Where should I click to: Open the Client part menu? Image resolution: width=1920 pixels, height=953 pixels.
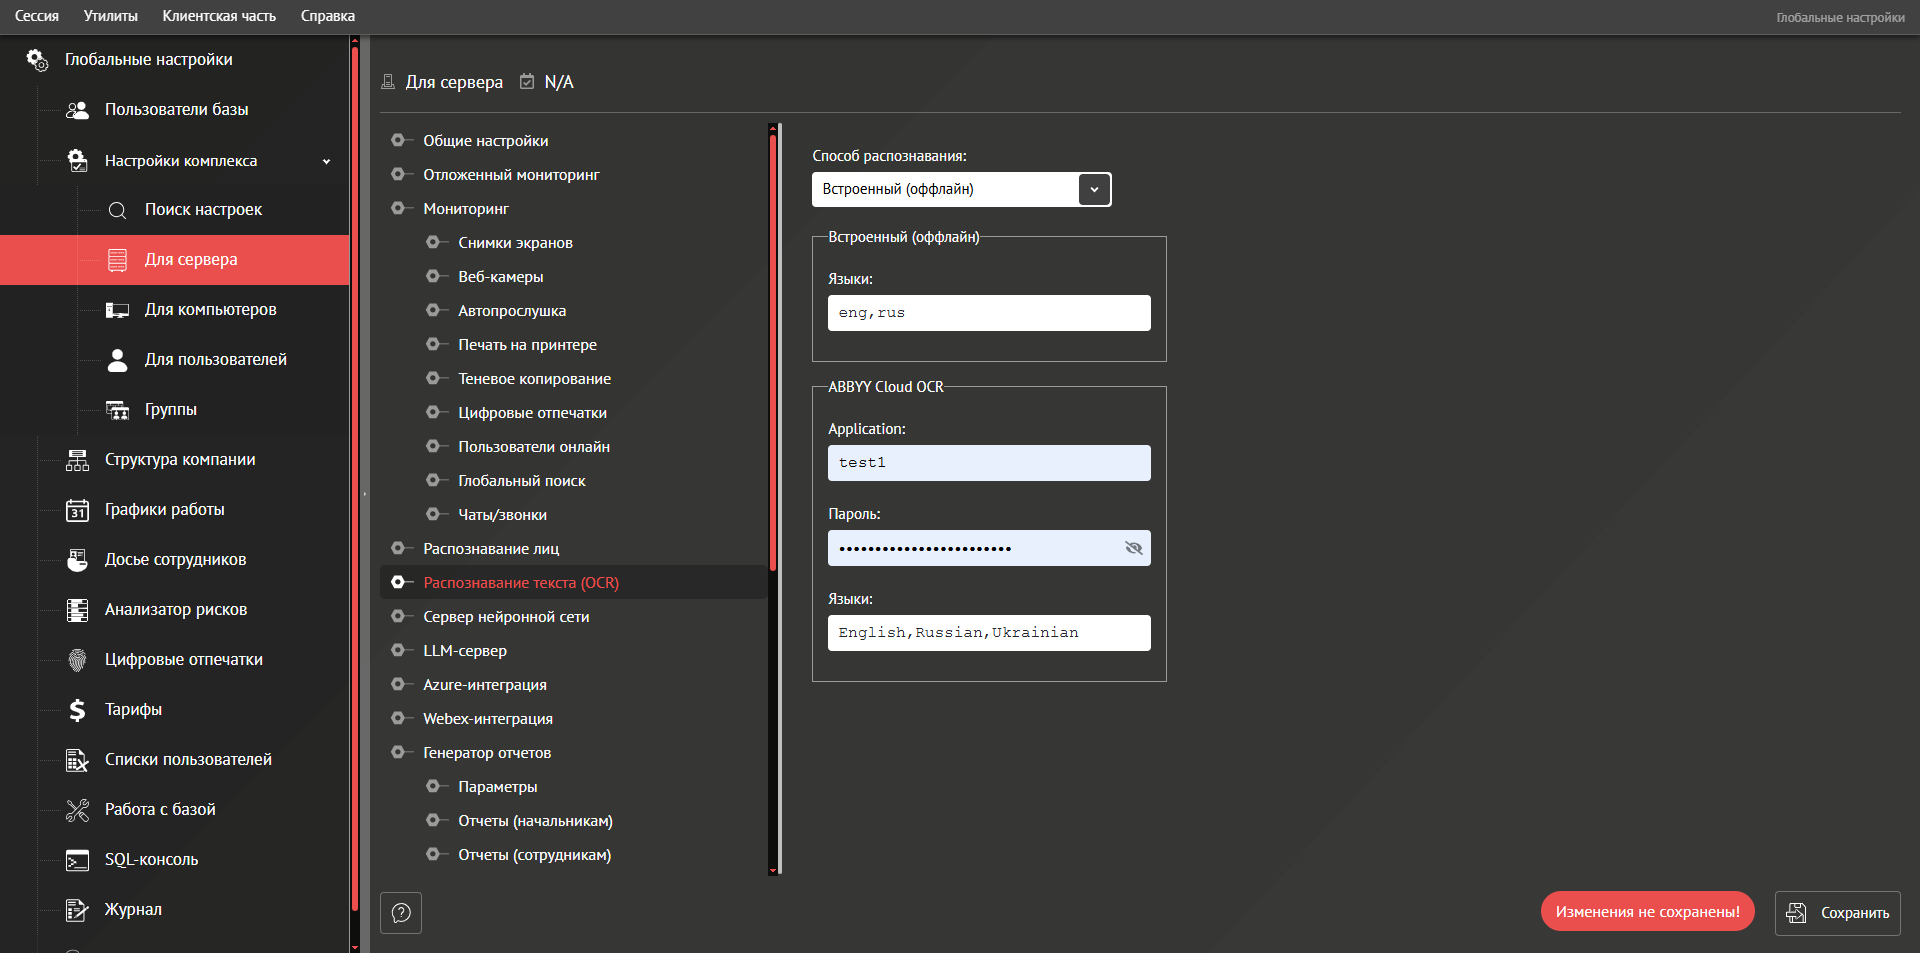[x=219, y=16]
